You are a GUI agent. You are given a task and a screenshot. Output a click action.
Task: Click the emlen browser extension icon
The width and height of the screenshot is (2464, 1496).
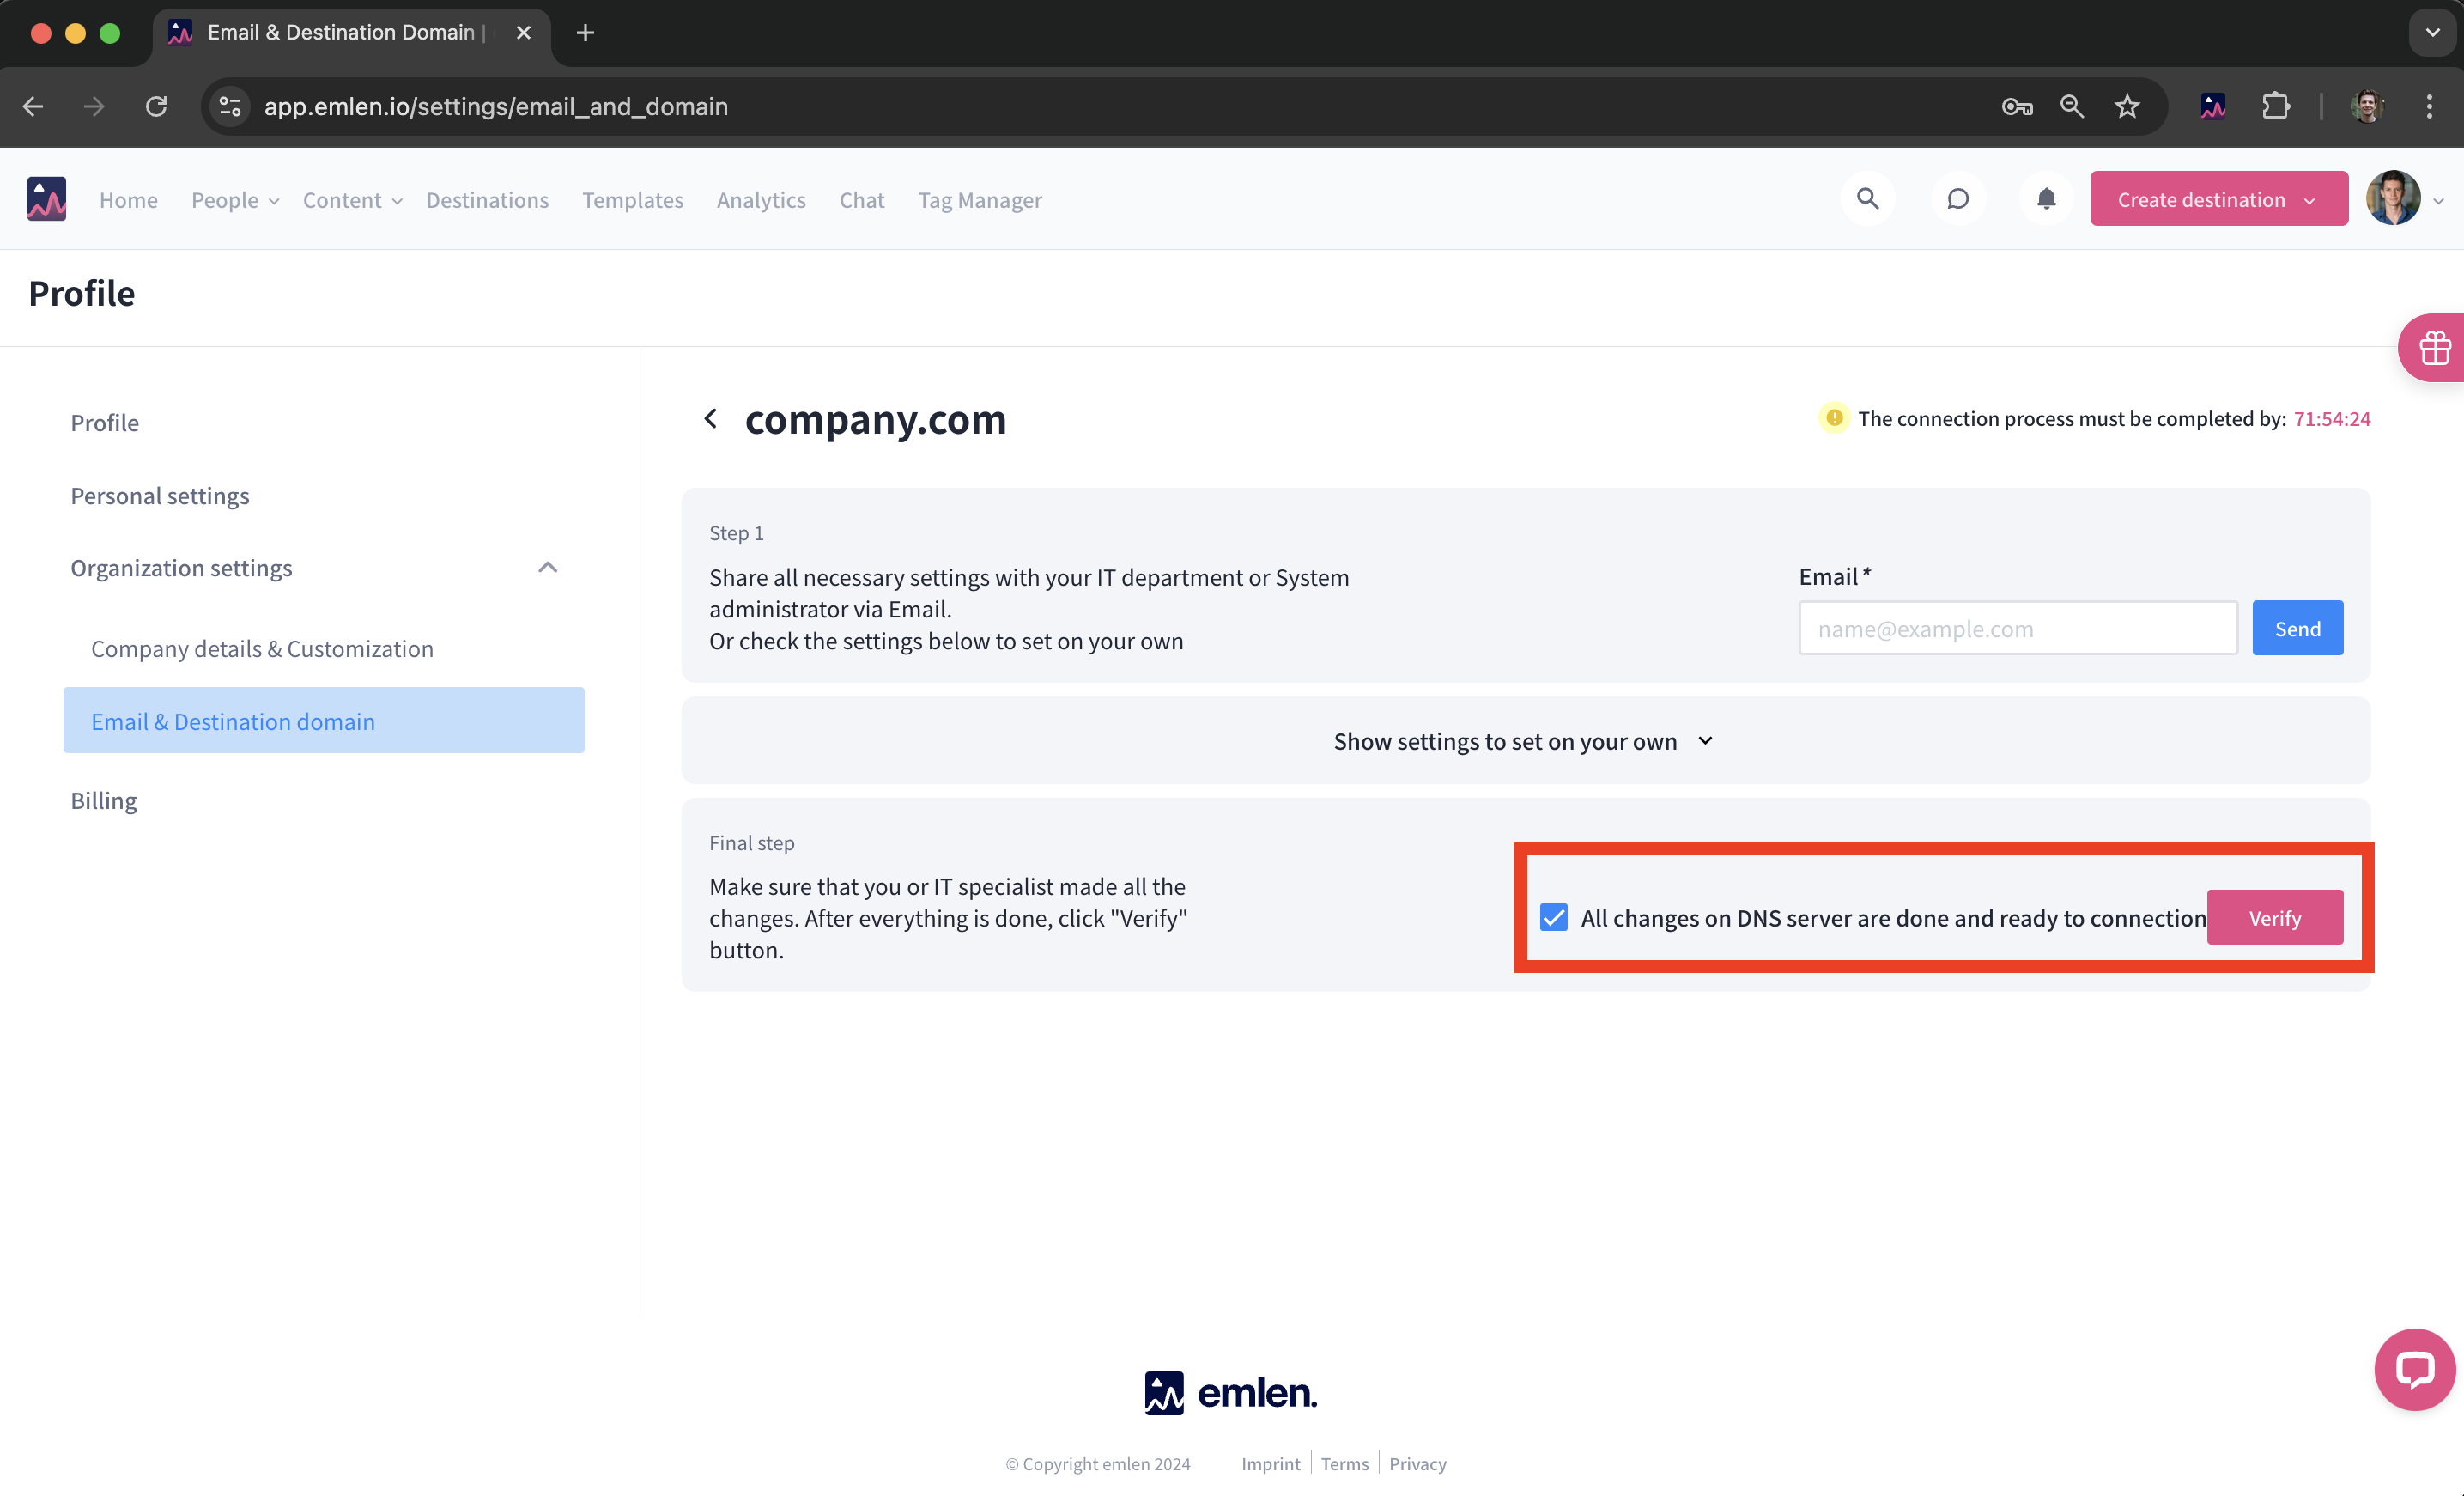pyautogui.click(x=2212, y=106)
